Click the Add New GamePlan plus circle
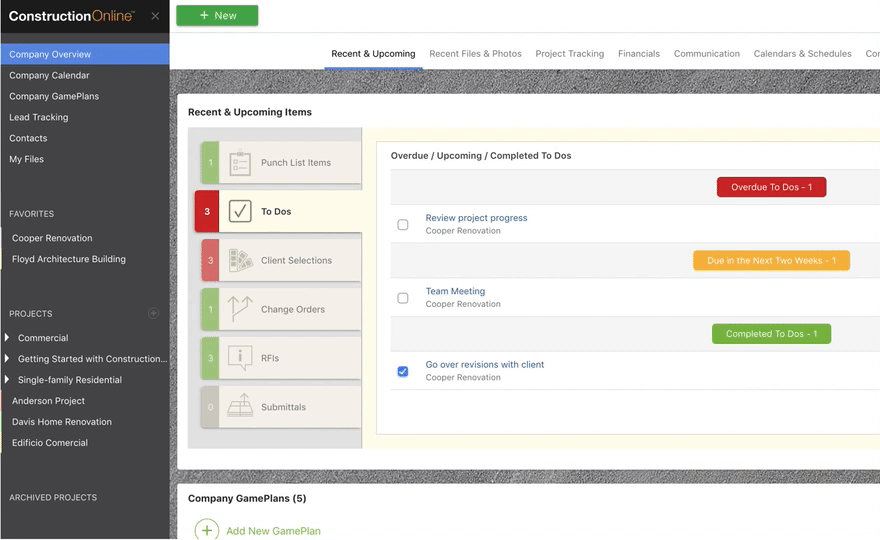Viewport: 880px width, 540px height. (x=207, y=530)
